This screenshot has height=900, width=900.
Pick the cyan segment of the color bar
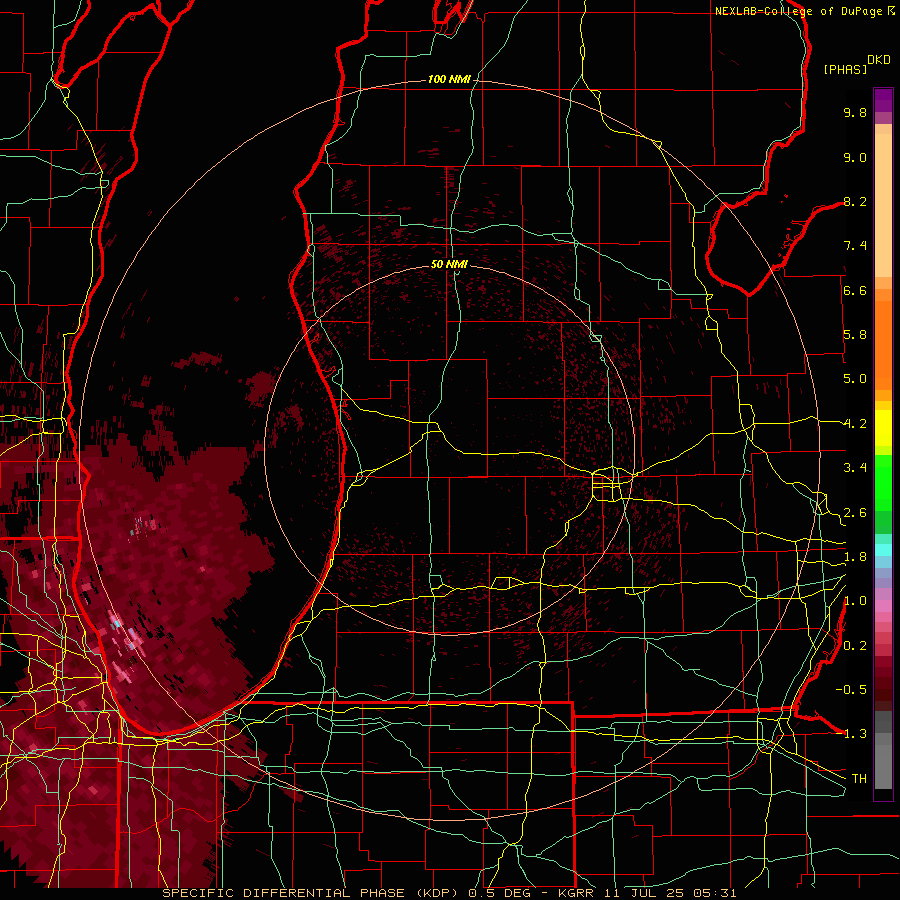click(x=883, y=550)
